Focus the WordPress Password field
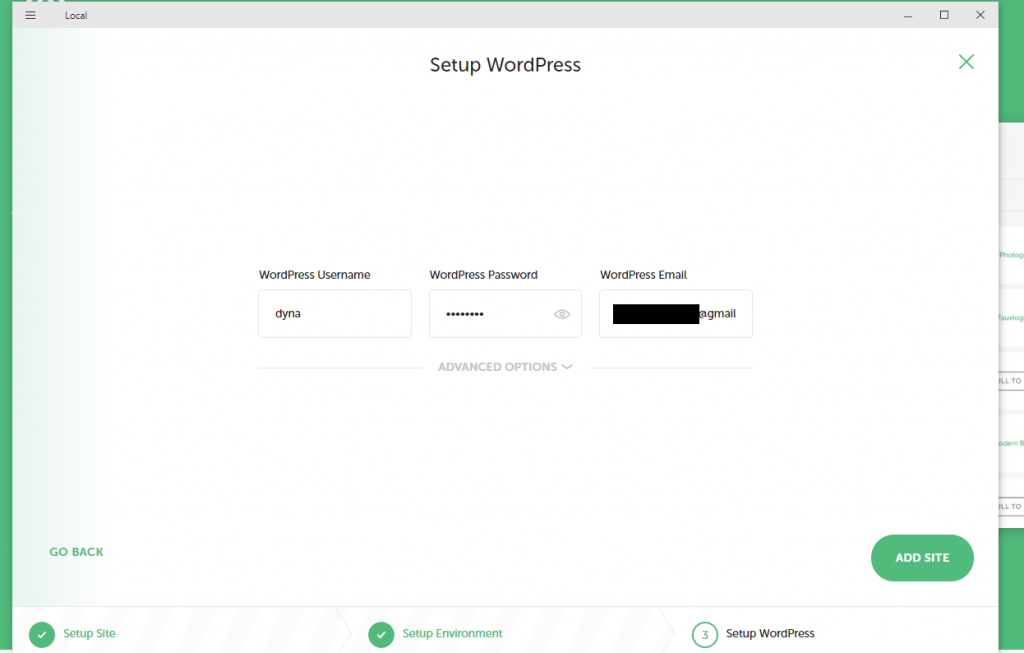 coord(505,313)
